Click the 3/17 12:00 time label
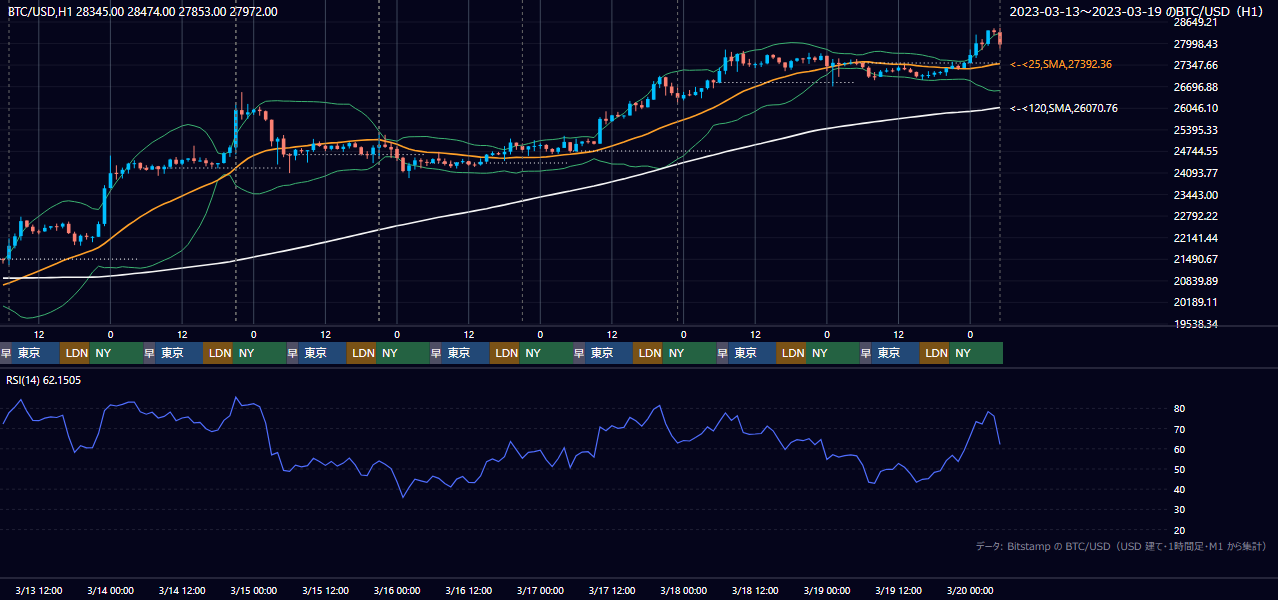This screenshot has height=600, width=1278. pyautogui.click(x=612, y=591)
